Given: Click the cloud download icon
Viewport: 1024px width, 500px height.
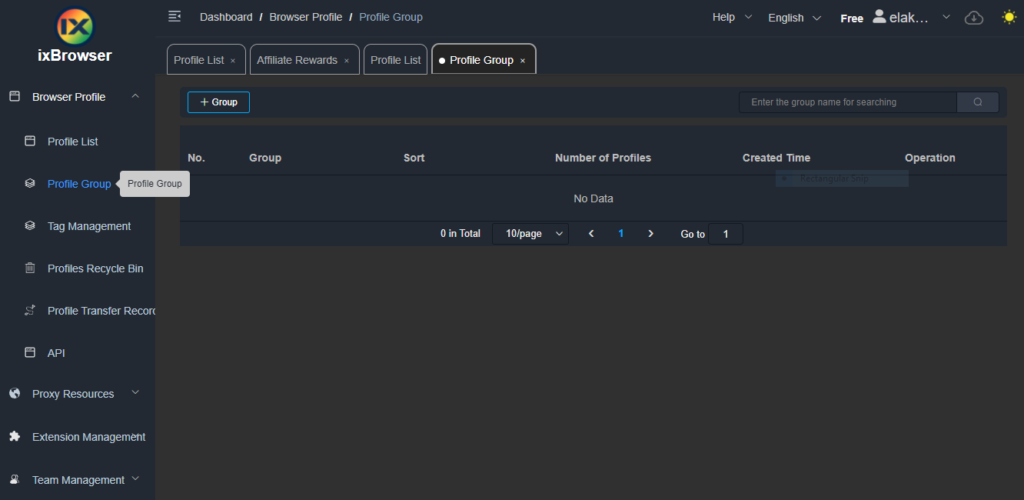Looking at the screenshot, I should click(x=973, y=18).
